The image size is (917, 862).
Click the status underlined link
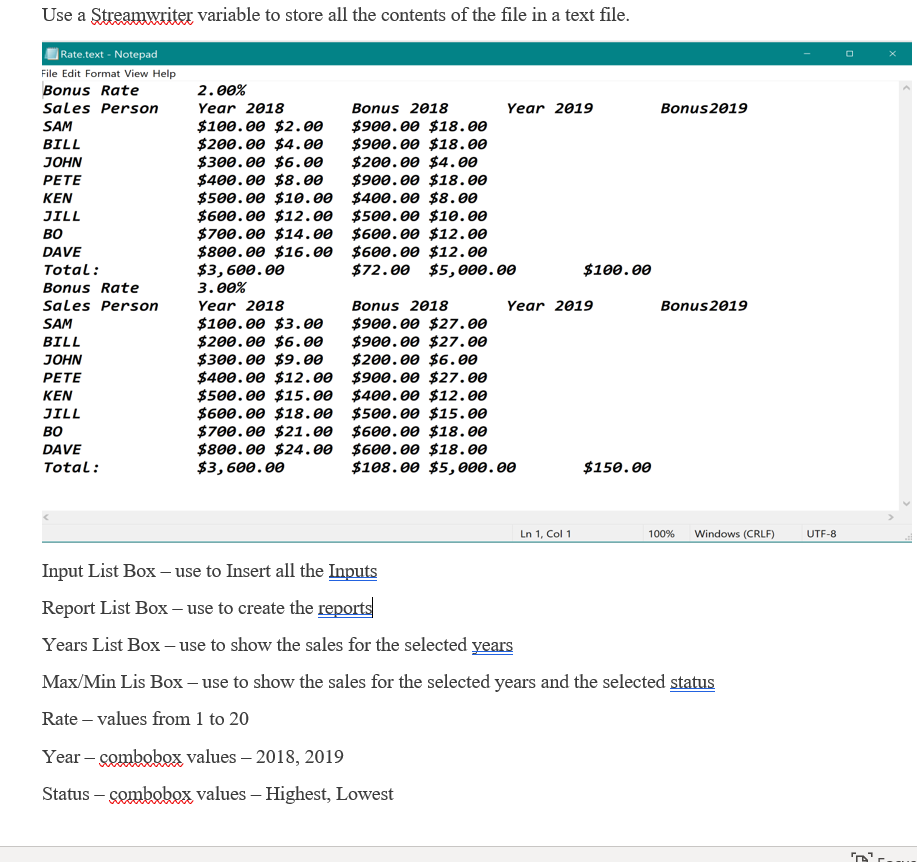coord(693,681)
